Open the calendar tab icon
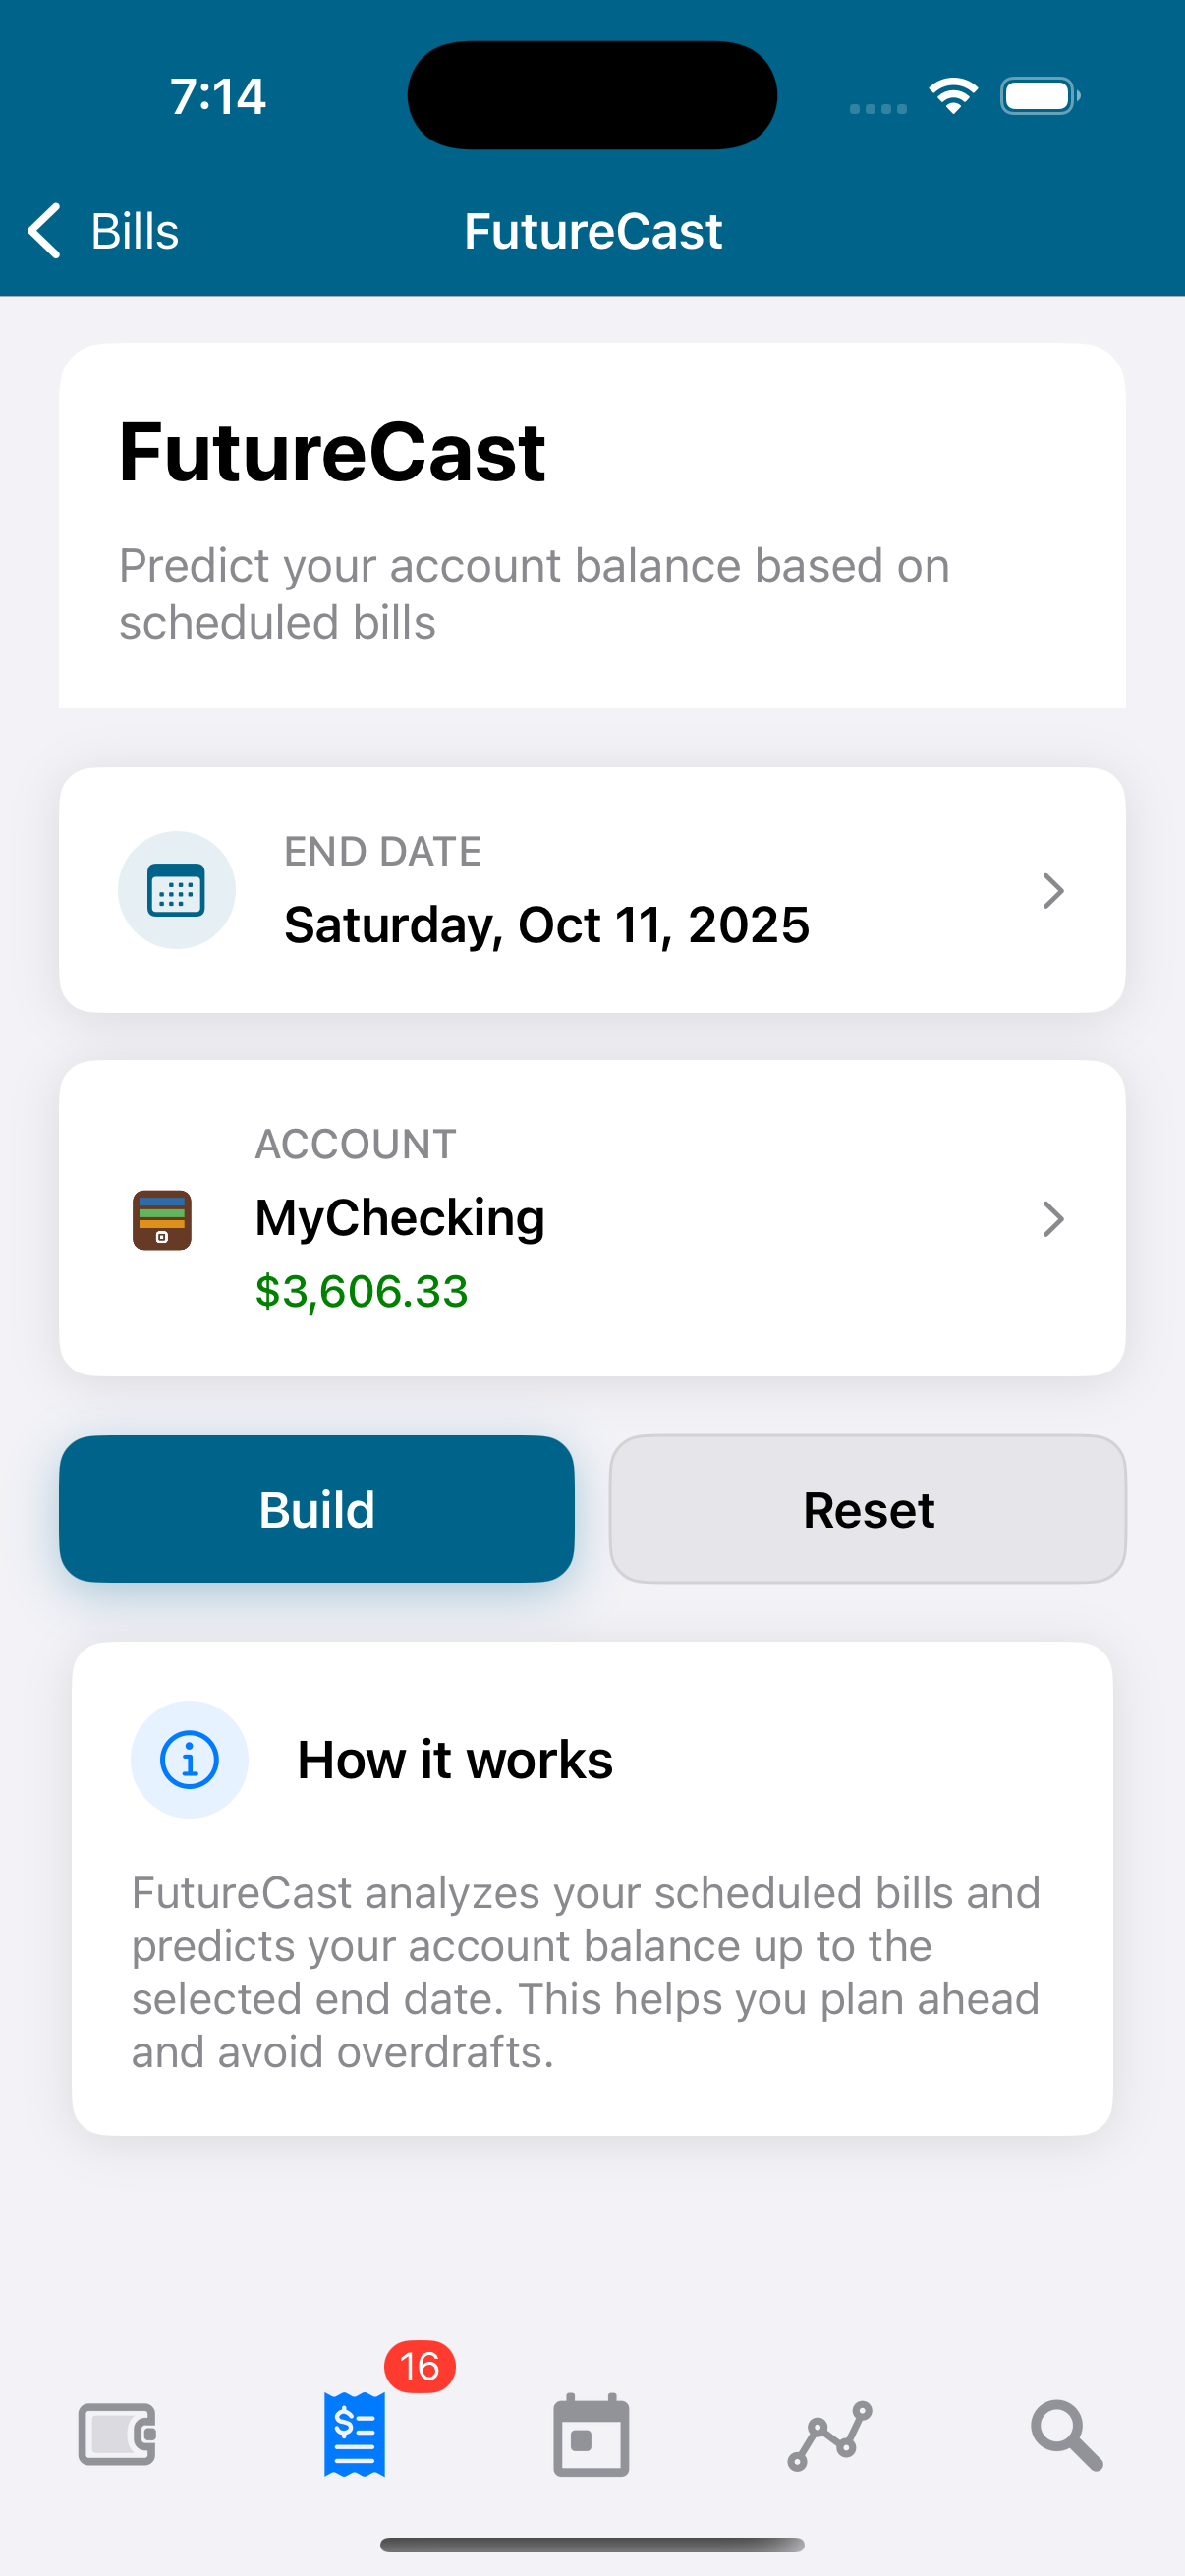This screenshot has width=1185, height=2576. [591, 2435]
